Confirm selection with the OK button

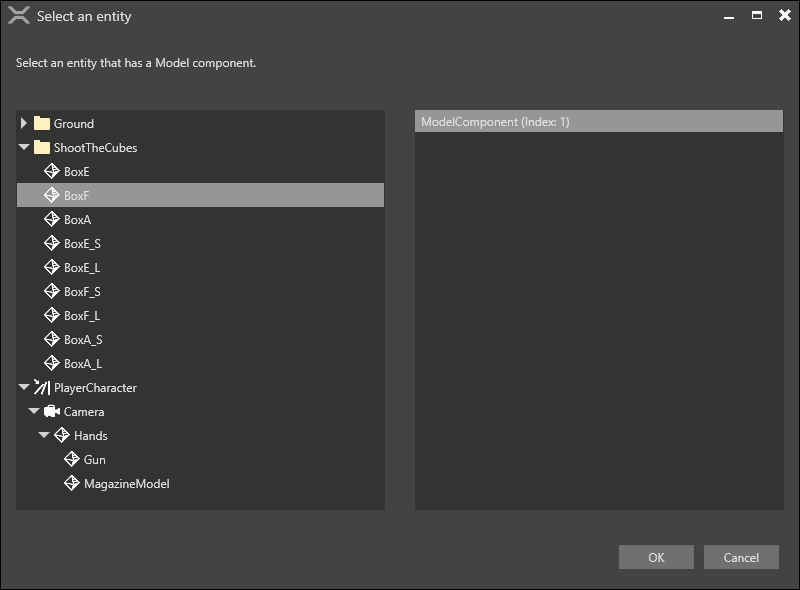click(656, 557)
